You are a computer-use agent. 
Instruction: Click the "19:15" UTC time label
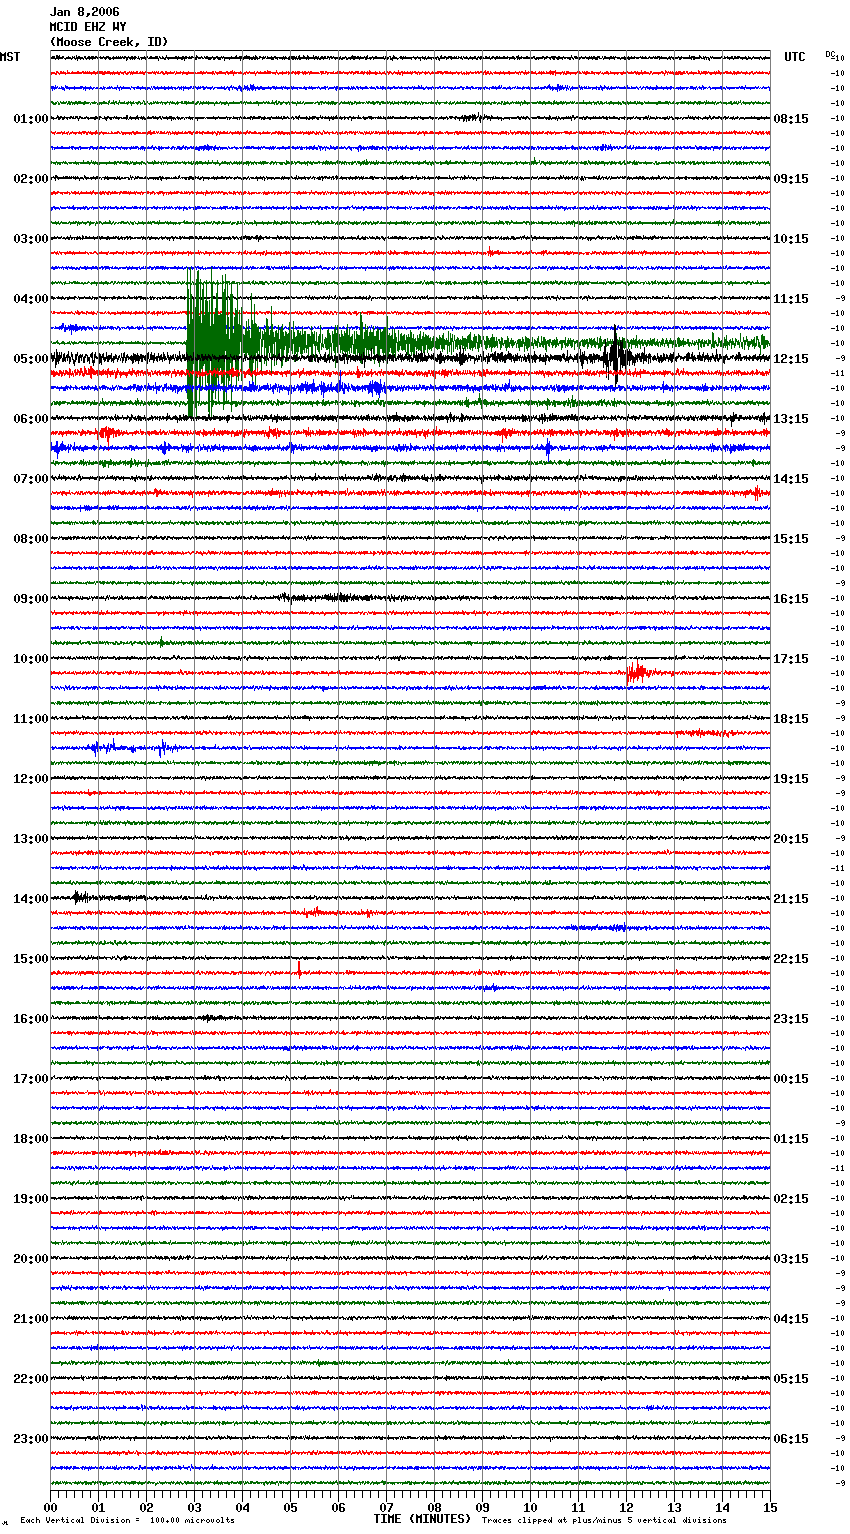[x=791, y=779]
